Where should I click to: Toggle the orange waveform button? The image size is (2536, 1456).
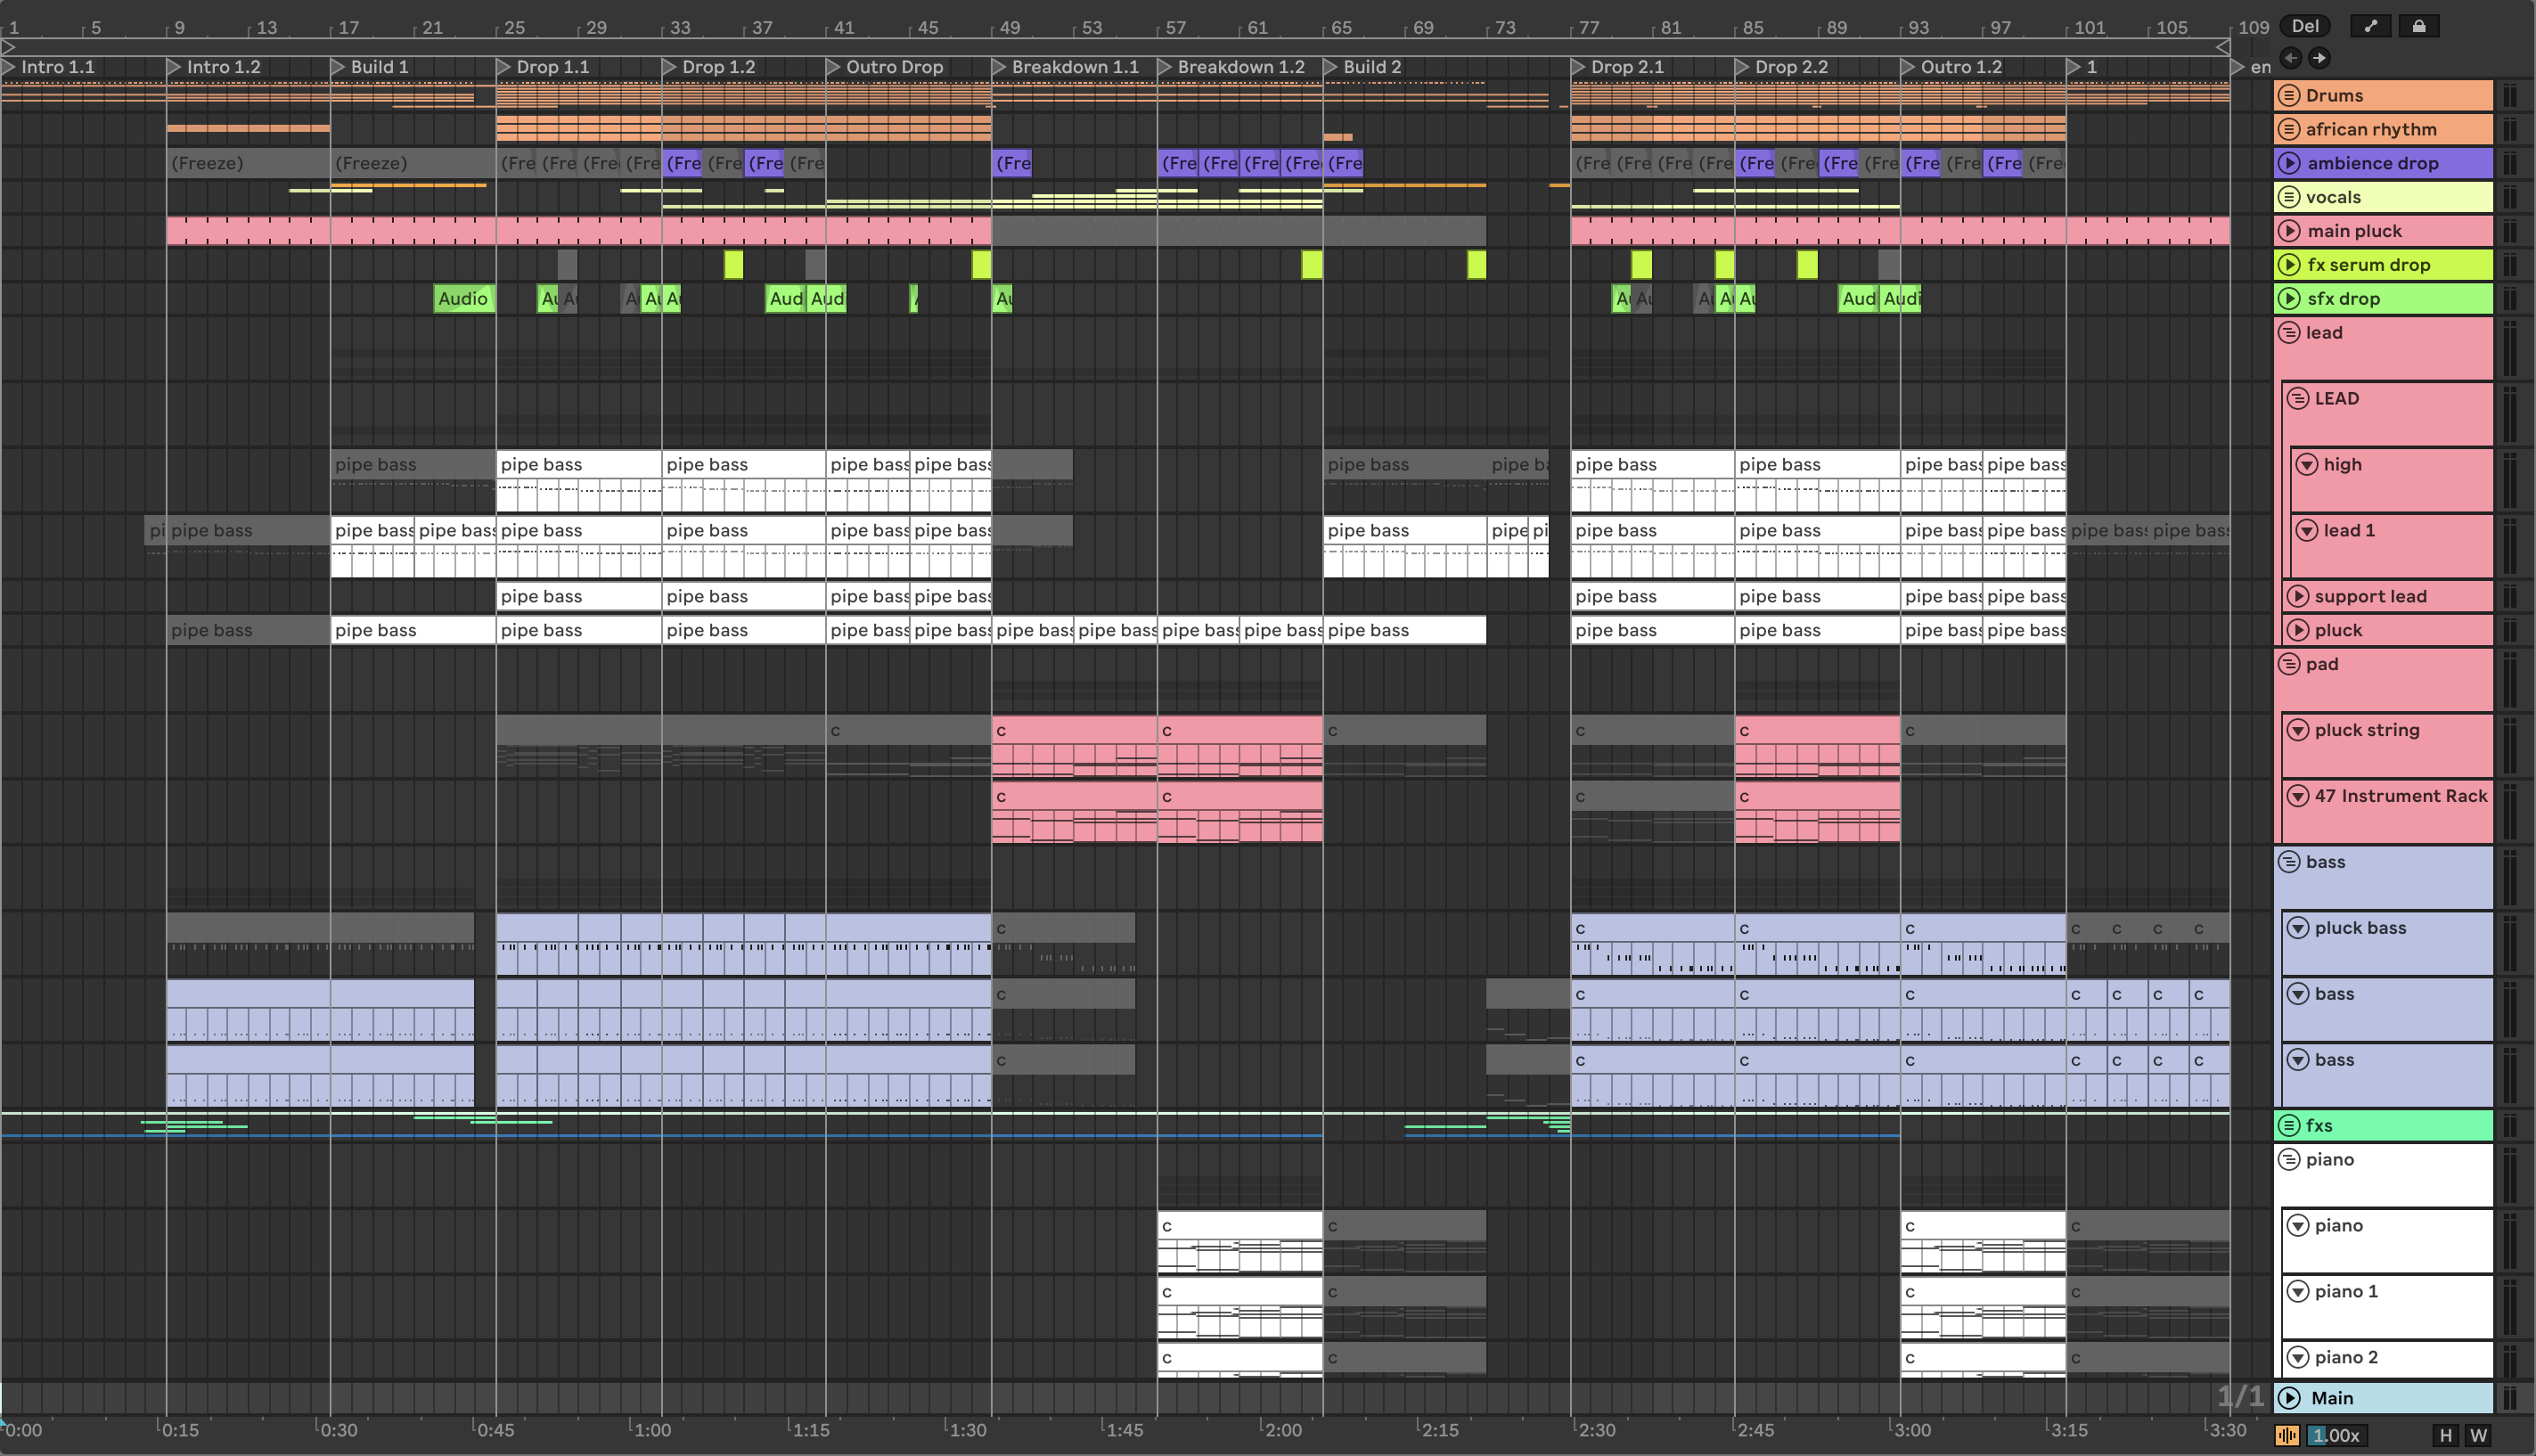point(2287,1436)
